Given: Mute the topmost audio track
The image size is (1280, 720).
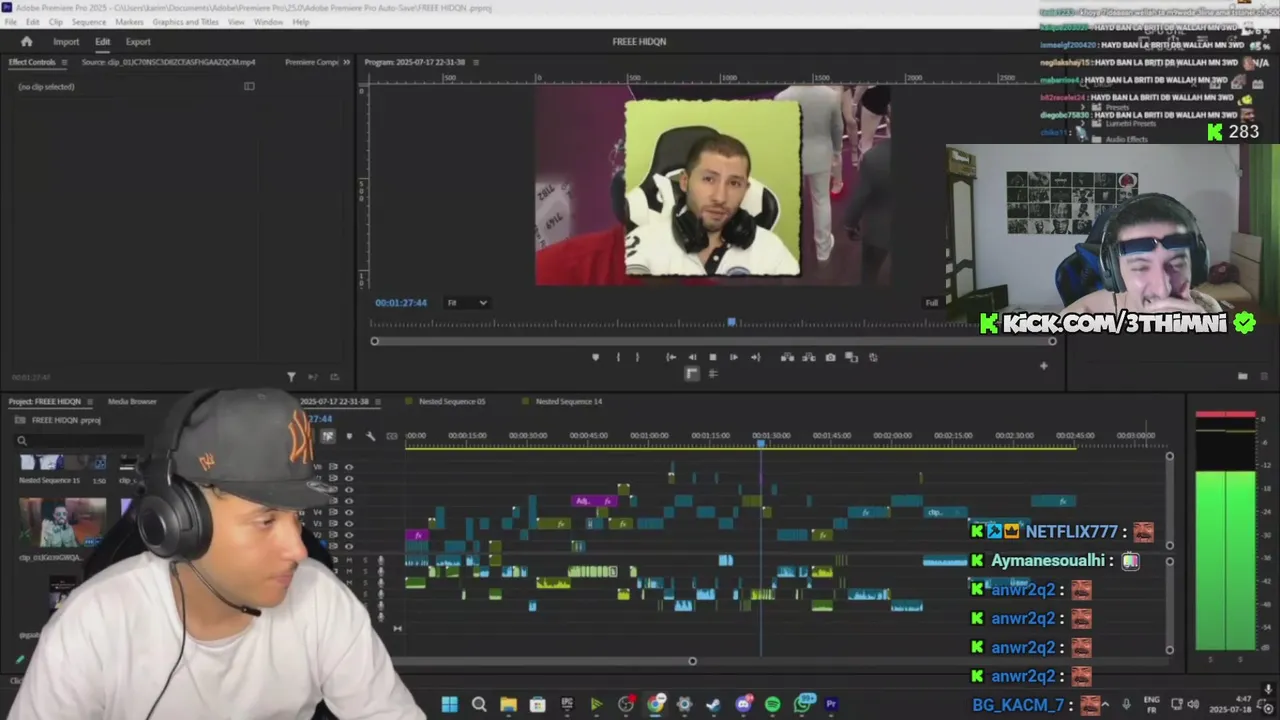Looking at the screenshot, I should [349, 560].
